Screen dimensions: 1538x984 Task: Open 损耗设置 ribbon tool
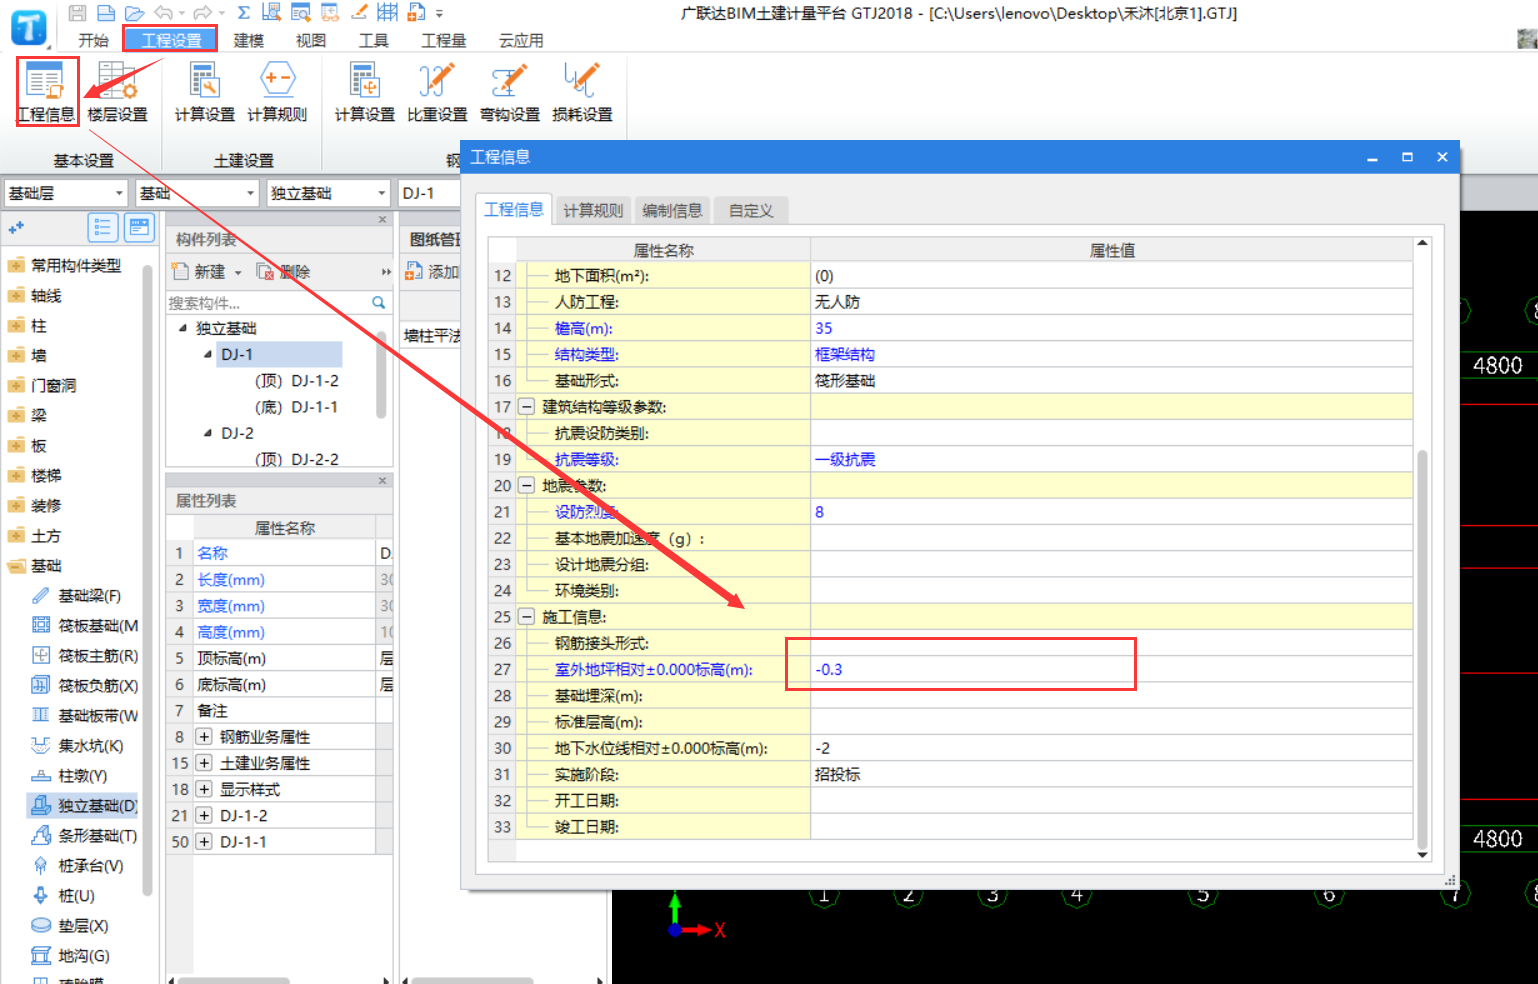point(582,91)
